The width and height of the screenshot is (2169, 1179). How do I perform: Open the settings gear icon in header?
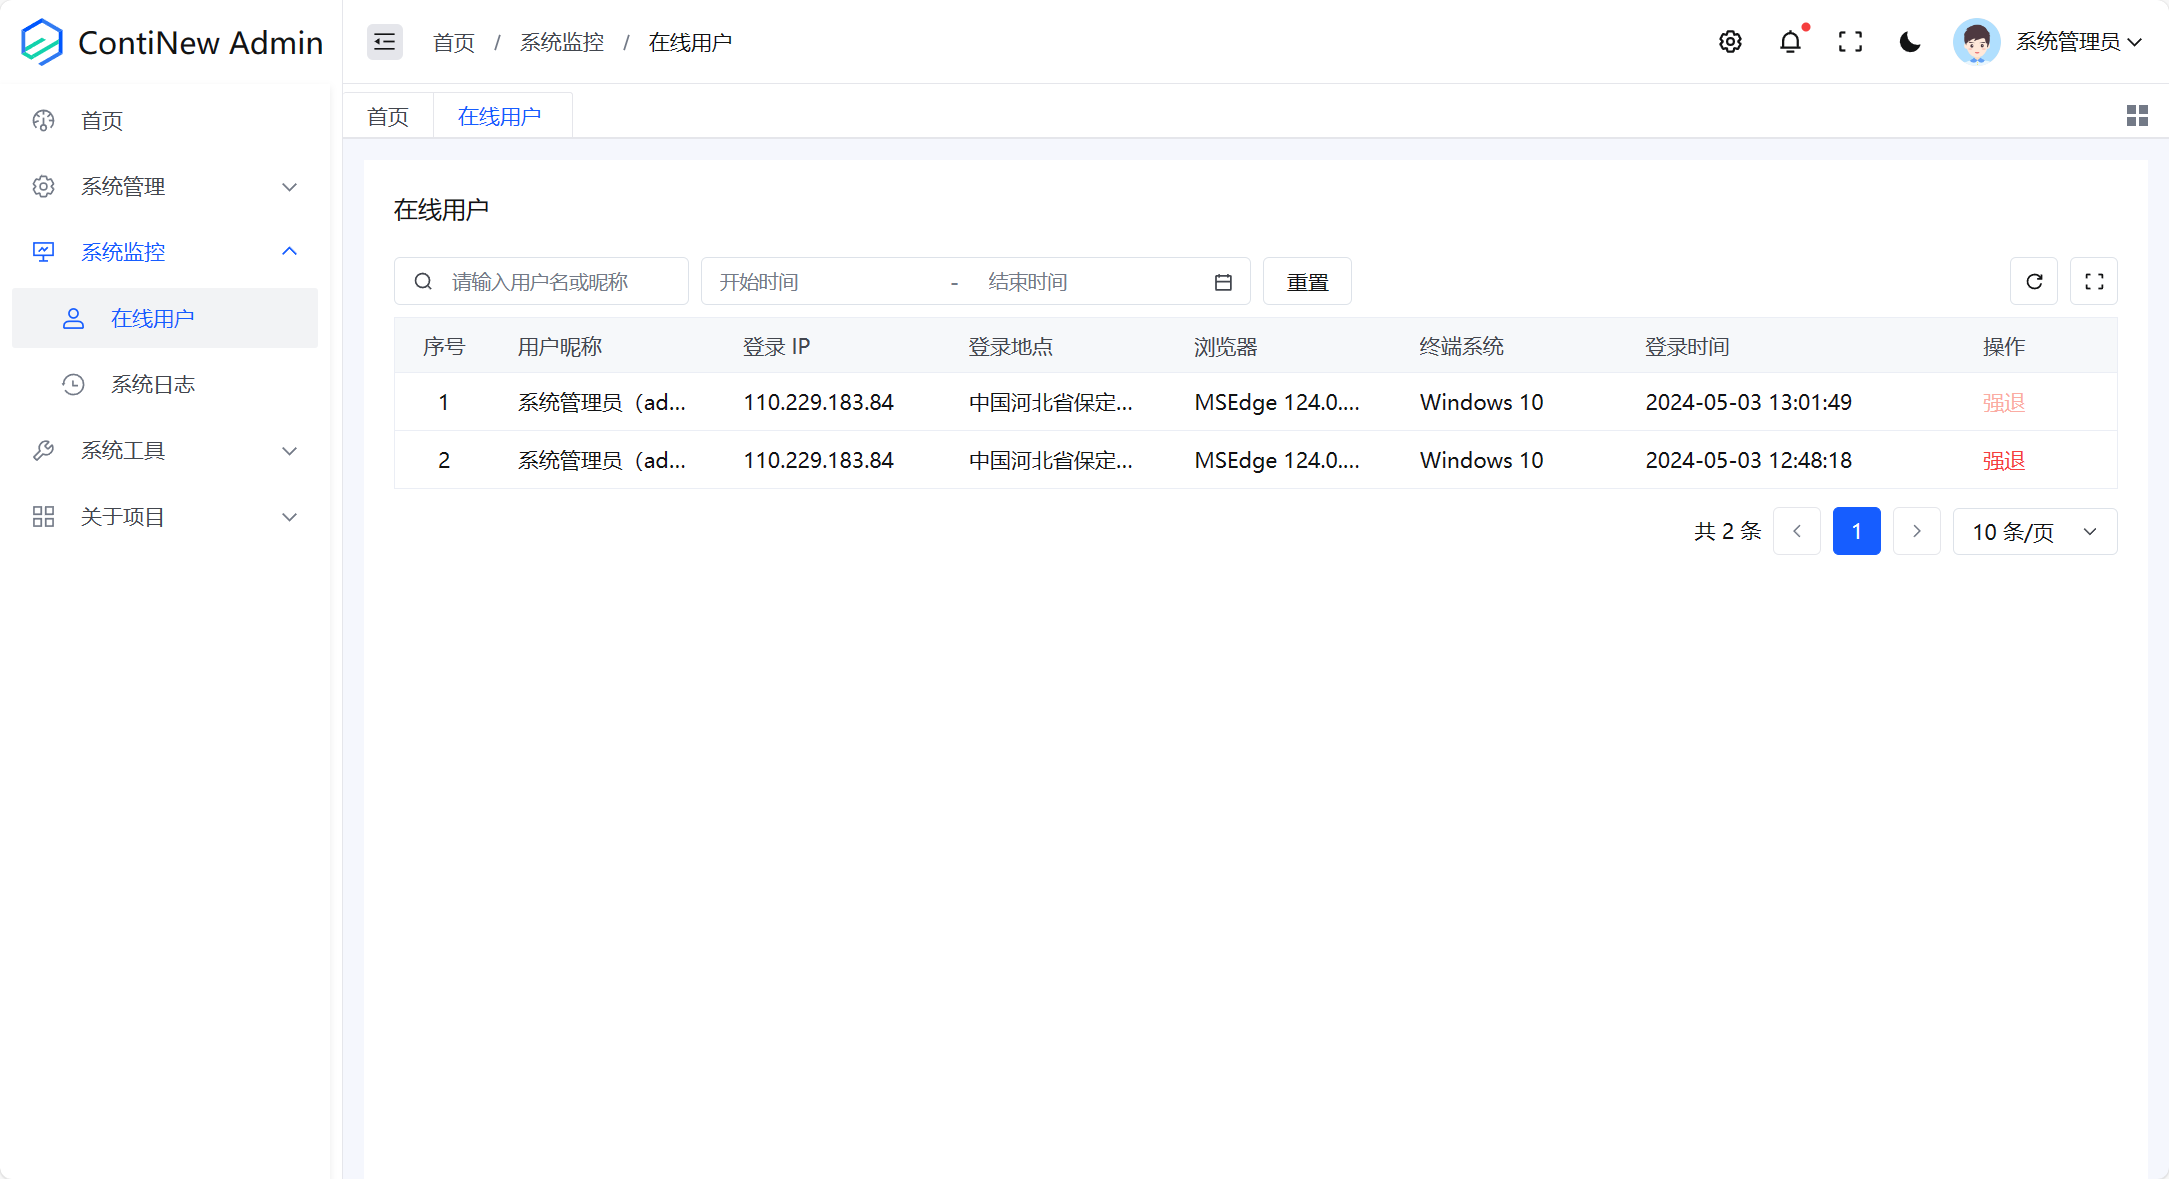click(x=1730, y=42)
